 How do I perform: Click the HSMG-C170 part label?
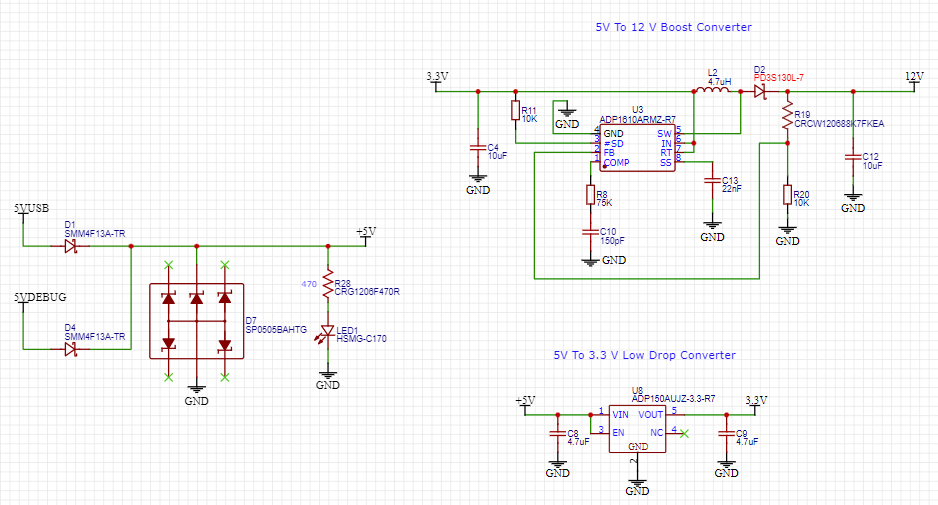[361, 339]
